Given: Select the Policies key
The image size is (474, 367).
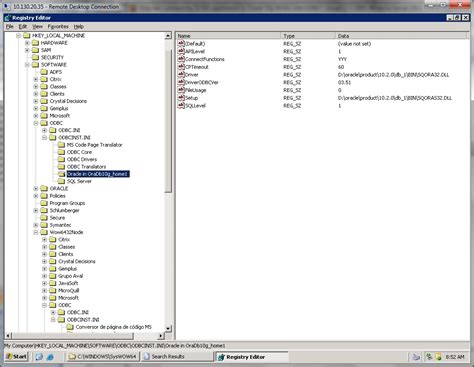Looking at the screenshot, I should [x=57, y=196].
